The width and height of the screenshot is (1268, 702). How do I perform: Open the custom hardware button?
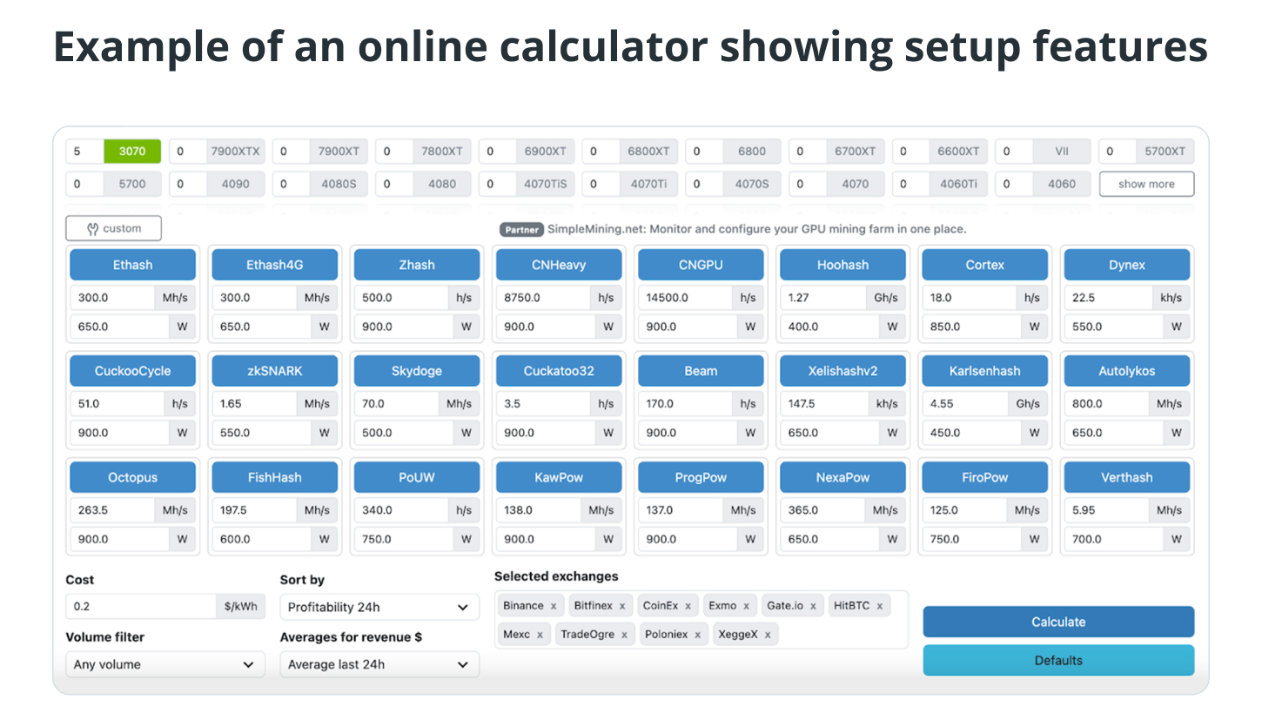coord(114,228)
